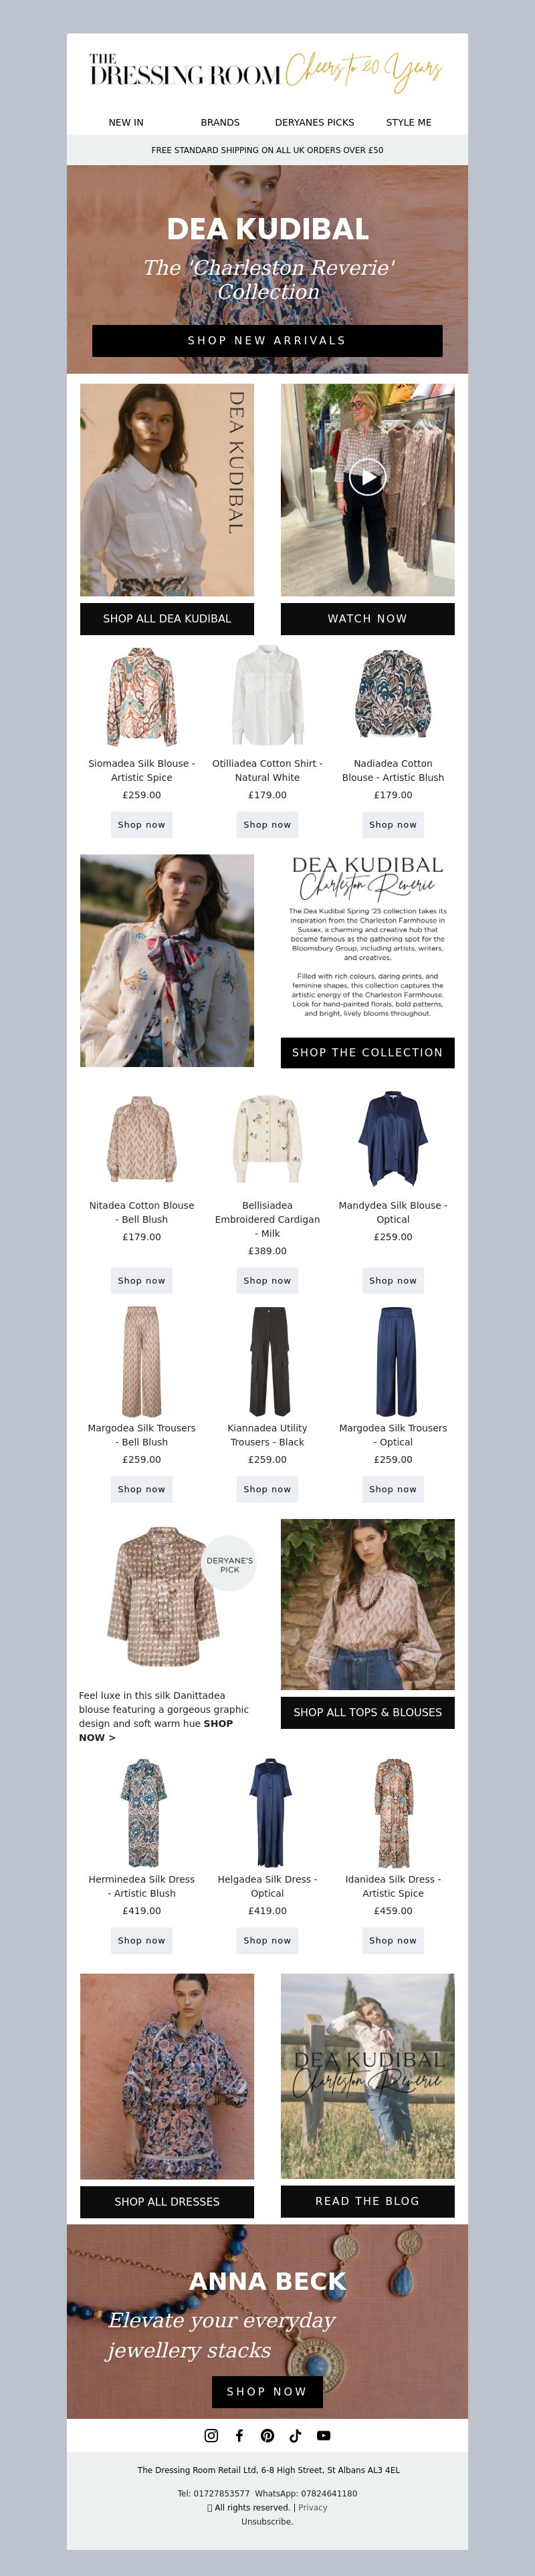Screen dimensions: 535x2576
Task: Open the STYLE ME menu link
Action: point(409,122)
